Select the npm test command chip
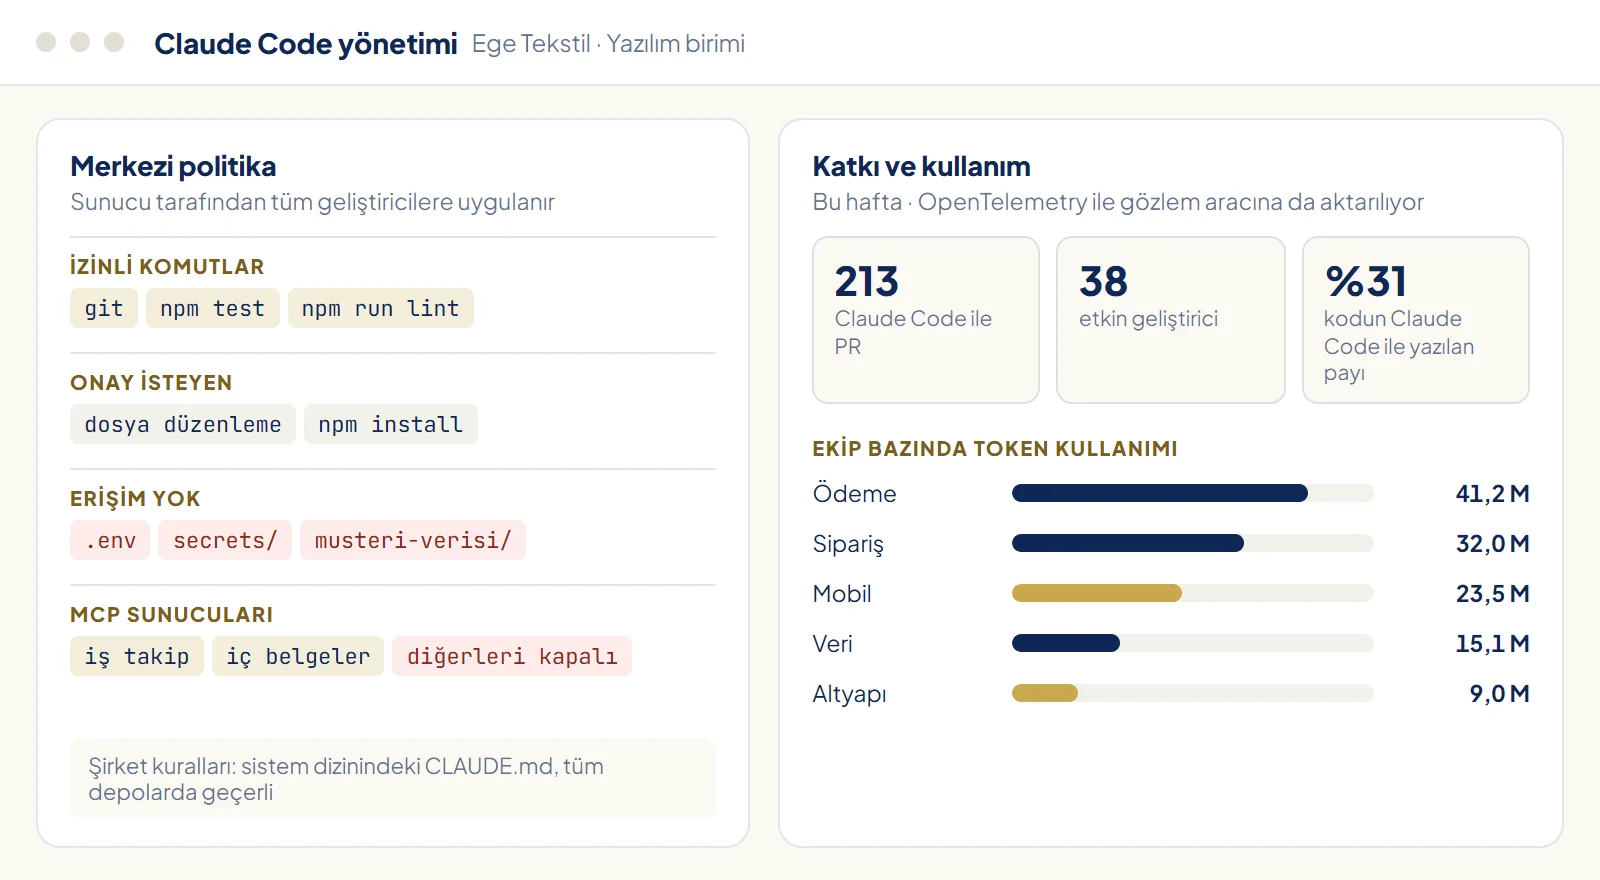The height and width of the screenshot is (880, 1600). (213, 308)
